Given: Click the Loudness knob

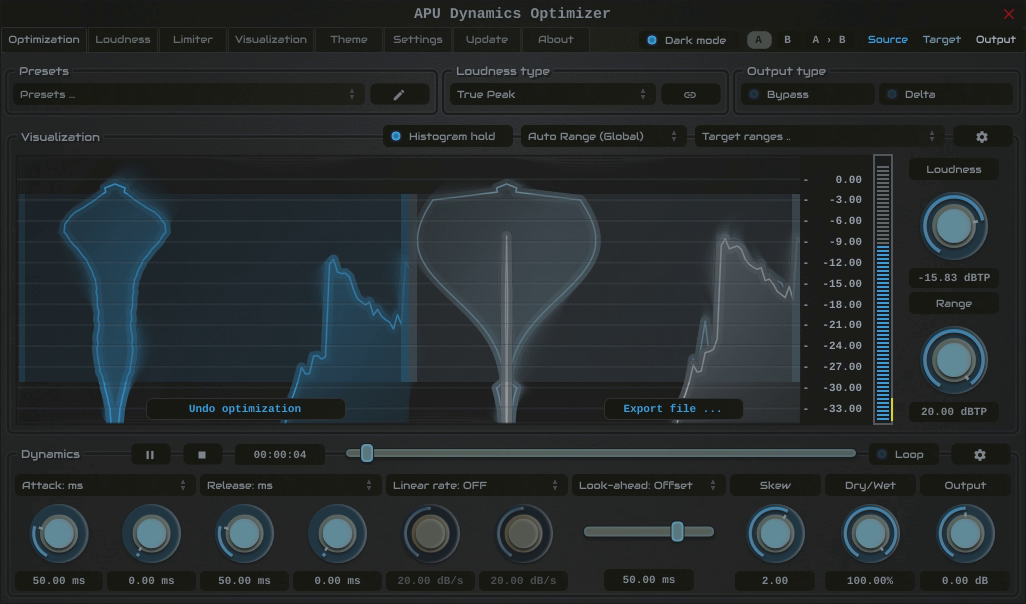Looking at the screenshot, I should (x=953, y=226).
